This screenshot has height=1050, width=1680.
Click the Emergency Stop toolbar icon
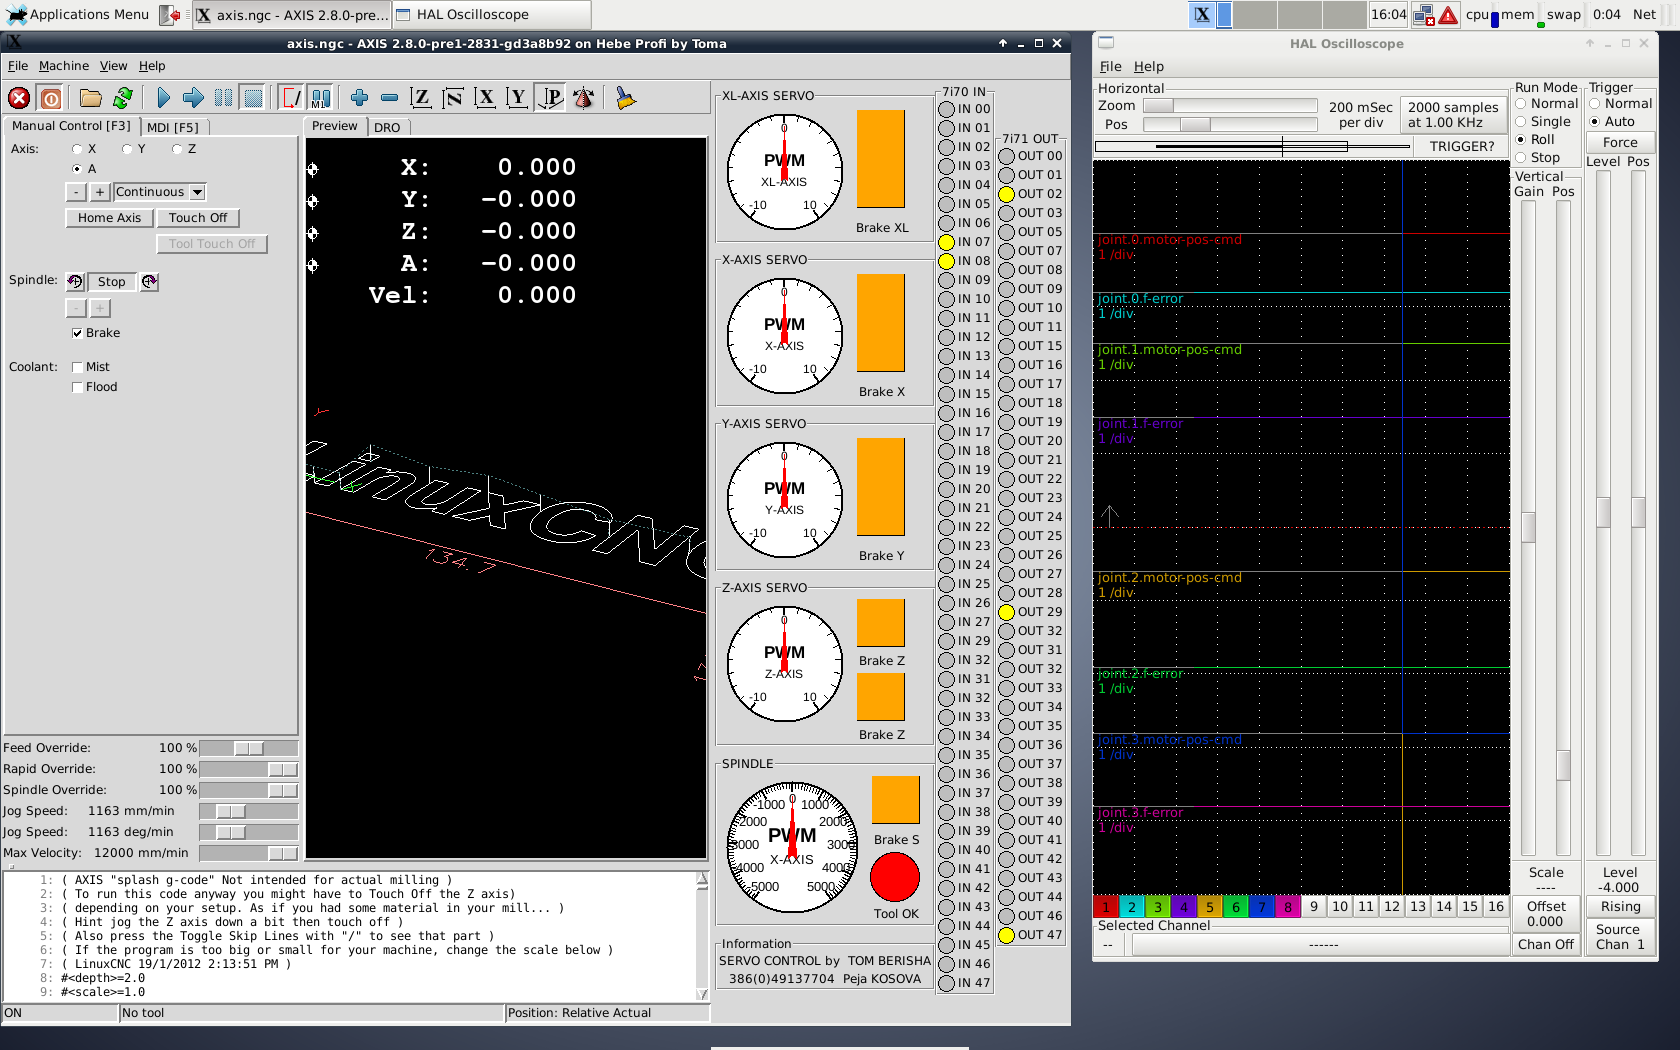18,97
